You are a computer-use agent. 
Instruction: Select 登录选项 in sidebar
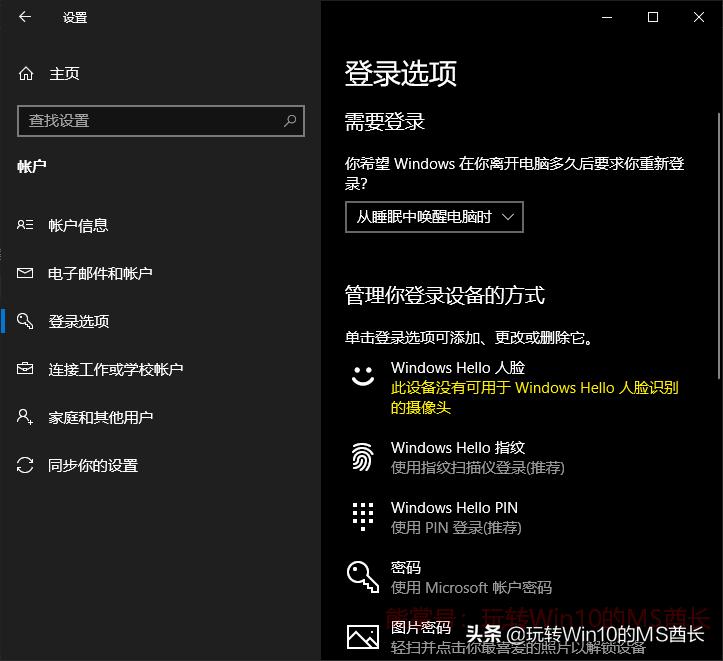[x=79, y=321]
